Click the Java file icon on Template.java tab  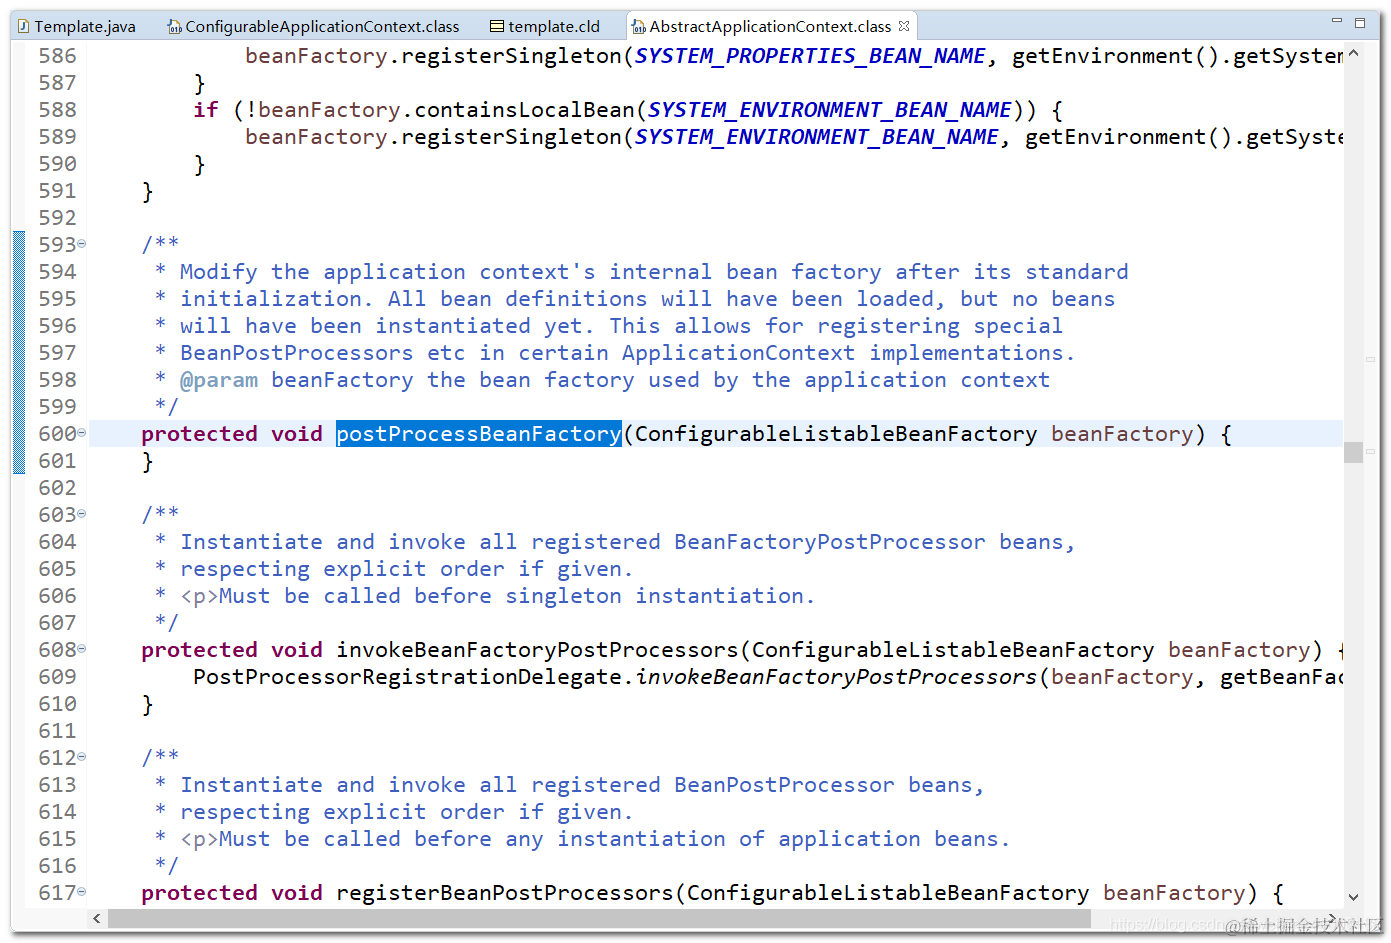point(24,27)
